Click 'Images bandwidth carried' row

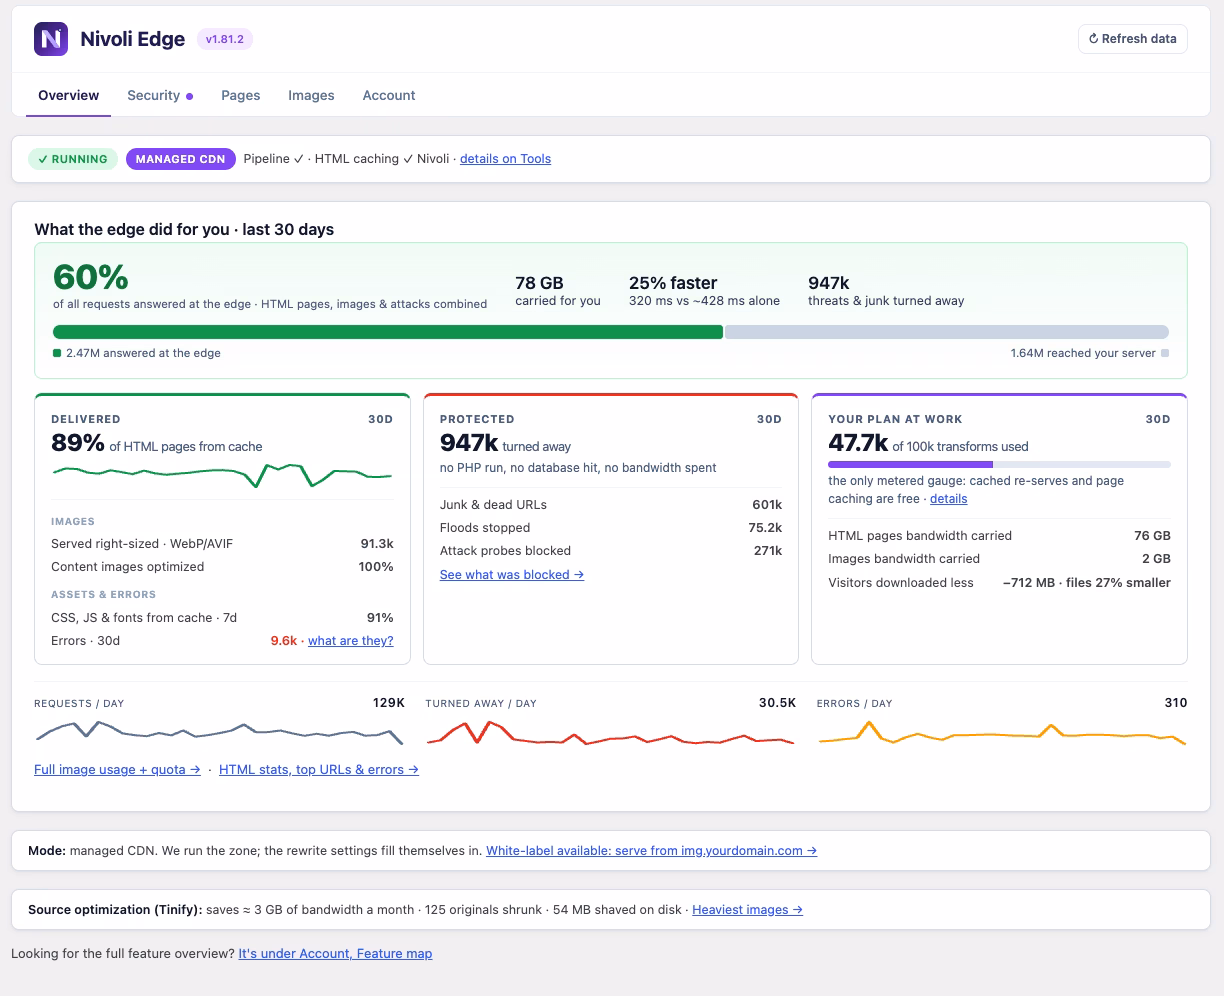click(999, 559)
